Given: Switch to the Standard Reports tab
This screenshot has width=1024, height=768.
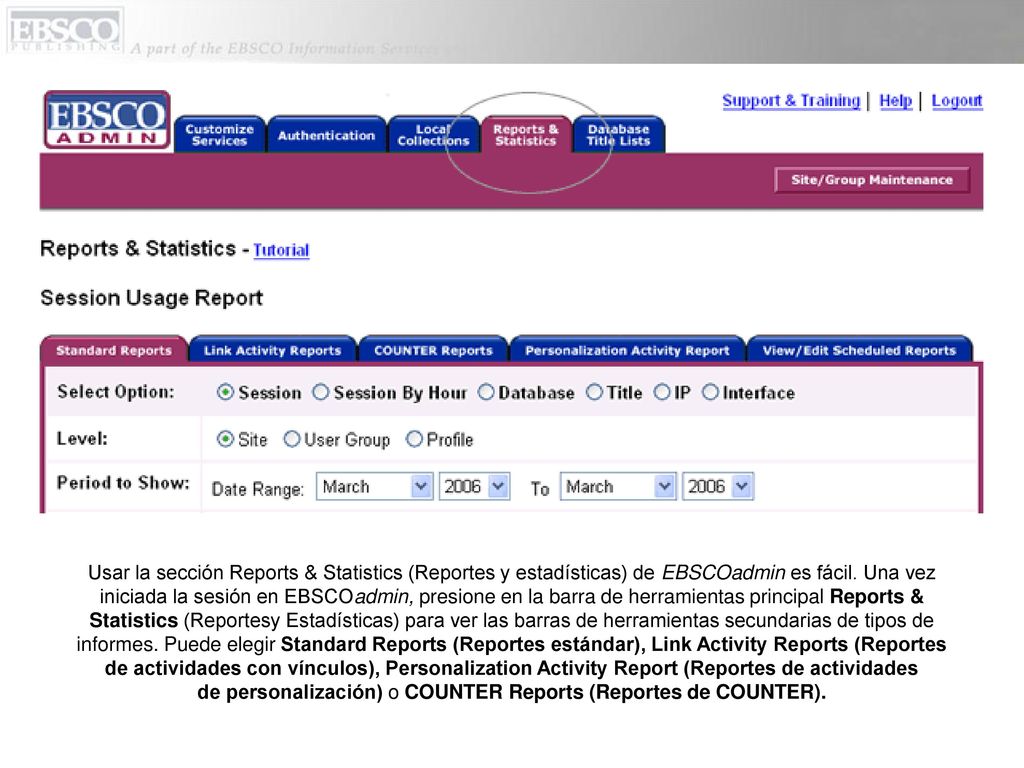Looking at the screenshot, I should pyautogui.click(x=114, y=350).
